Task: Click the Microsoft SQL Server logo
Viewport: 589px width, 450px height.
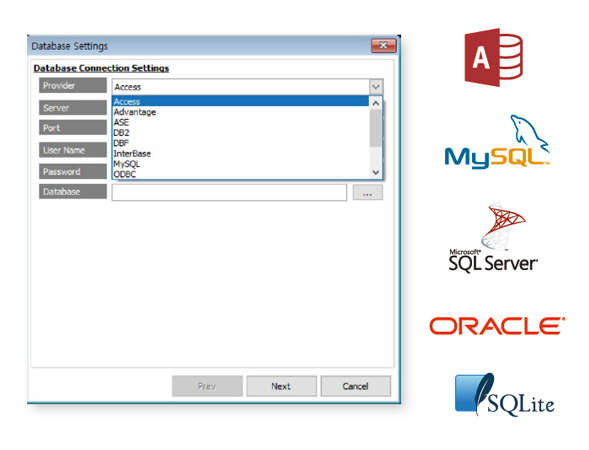Action: [x=494, y=237]
